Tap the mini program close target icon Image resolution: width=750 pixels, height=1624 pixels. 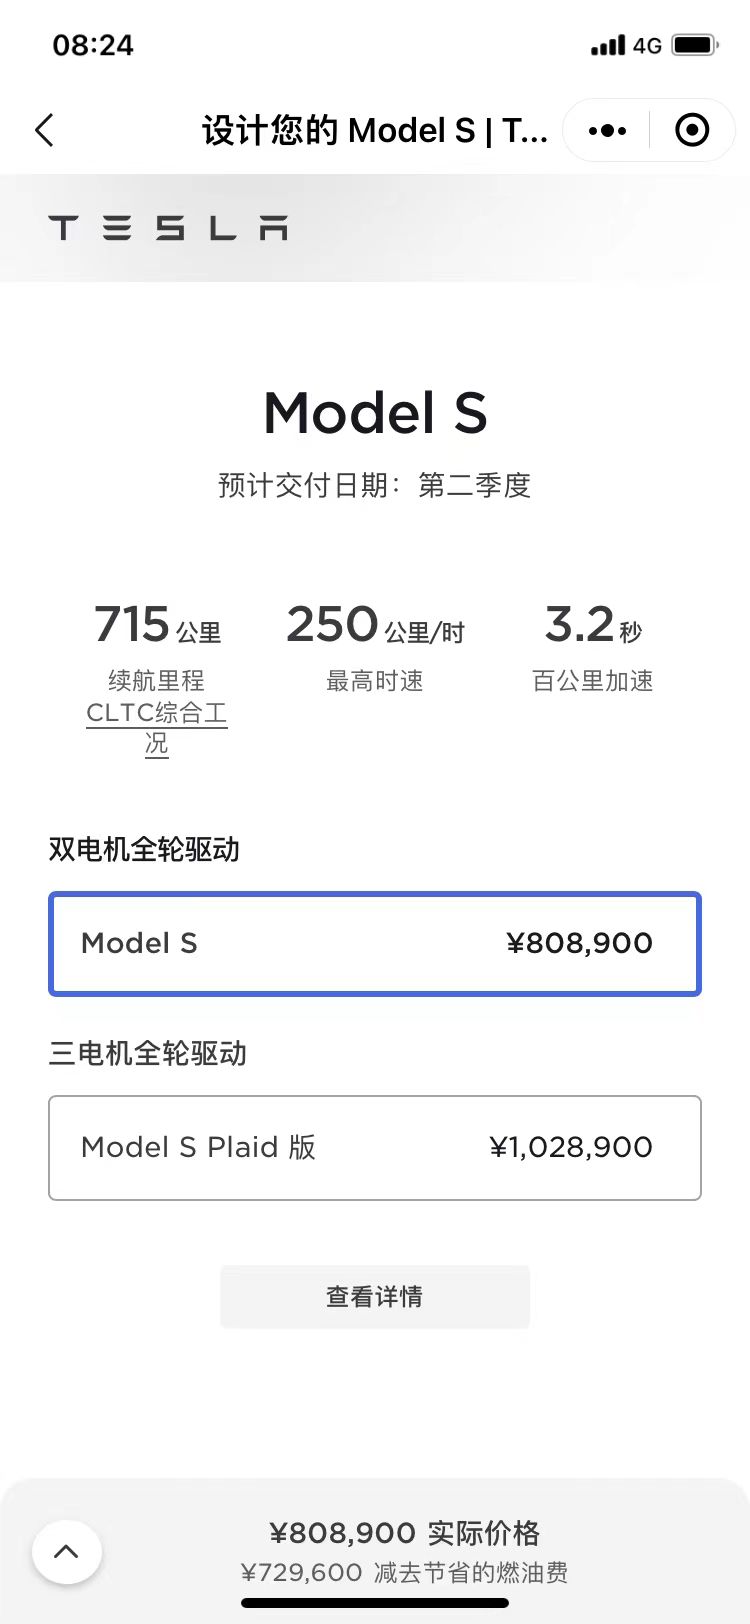(x=692, y=131)
